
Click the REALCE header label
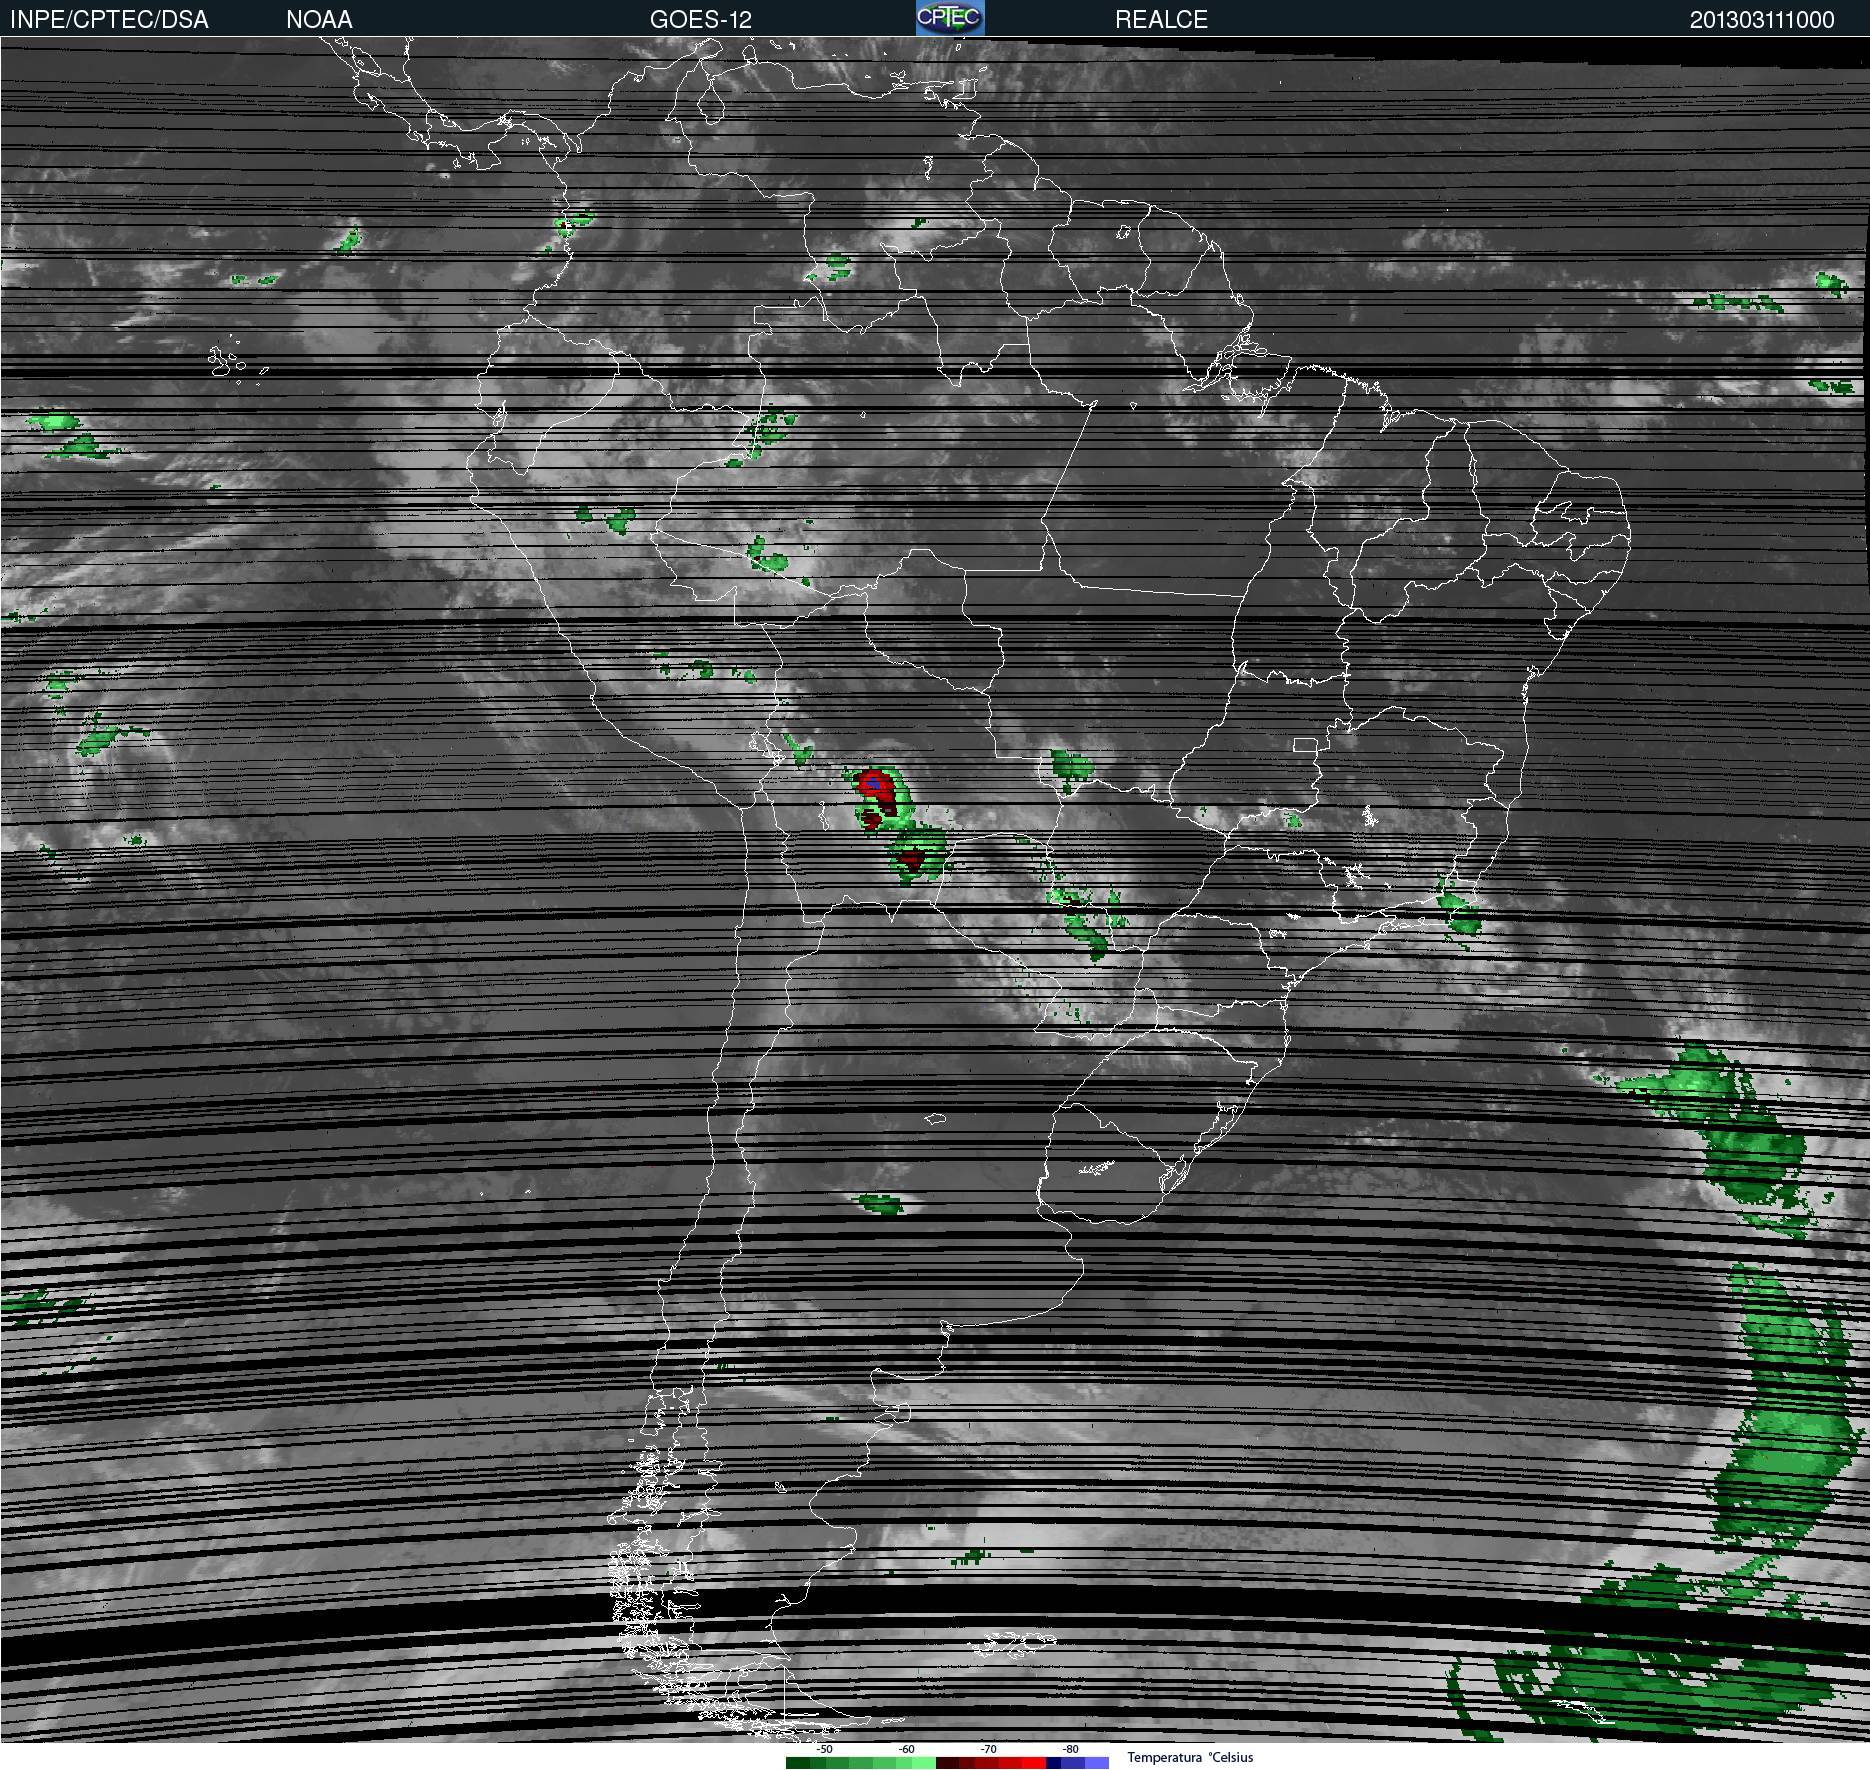(1161, 20)
